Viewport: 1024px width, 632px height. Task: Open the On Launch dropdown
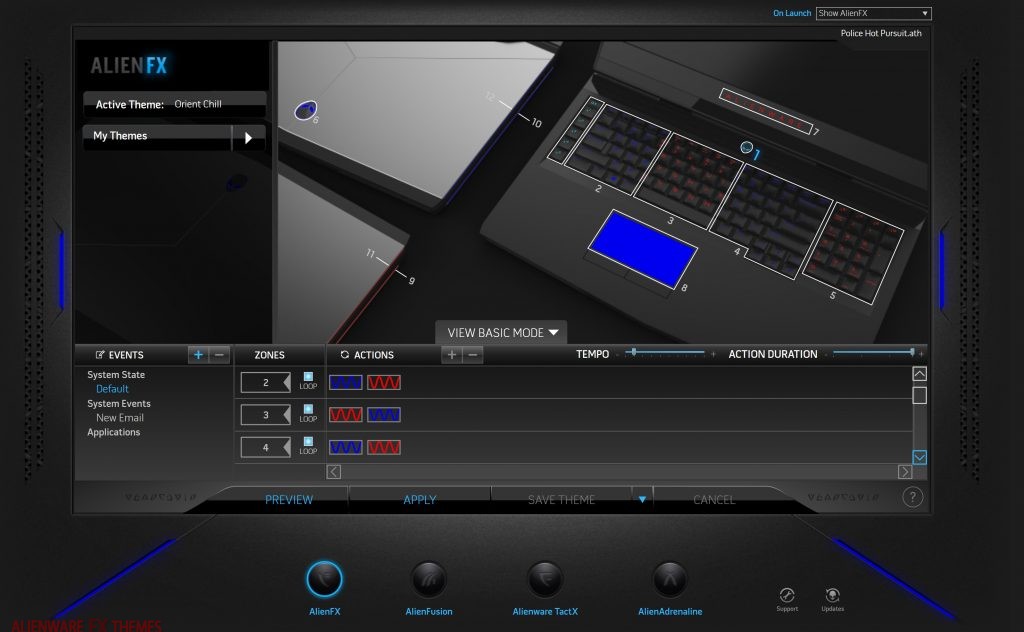click(x=873, y=13)
